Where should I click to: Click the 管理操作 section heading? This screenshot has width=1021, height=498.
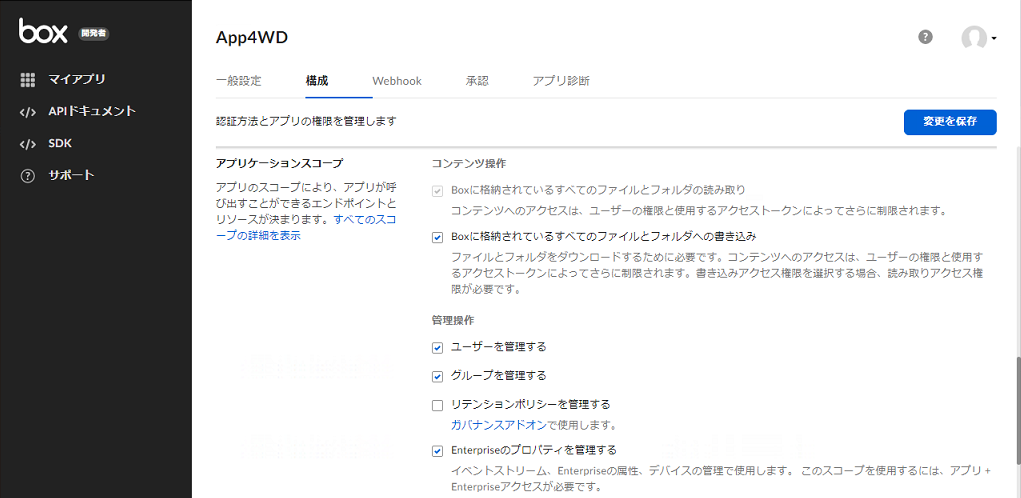[x=453, y=320]
